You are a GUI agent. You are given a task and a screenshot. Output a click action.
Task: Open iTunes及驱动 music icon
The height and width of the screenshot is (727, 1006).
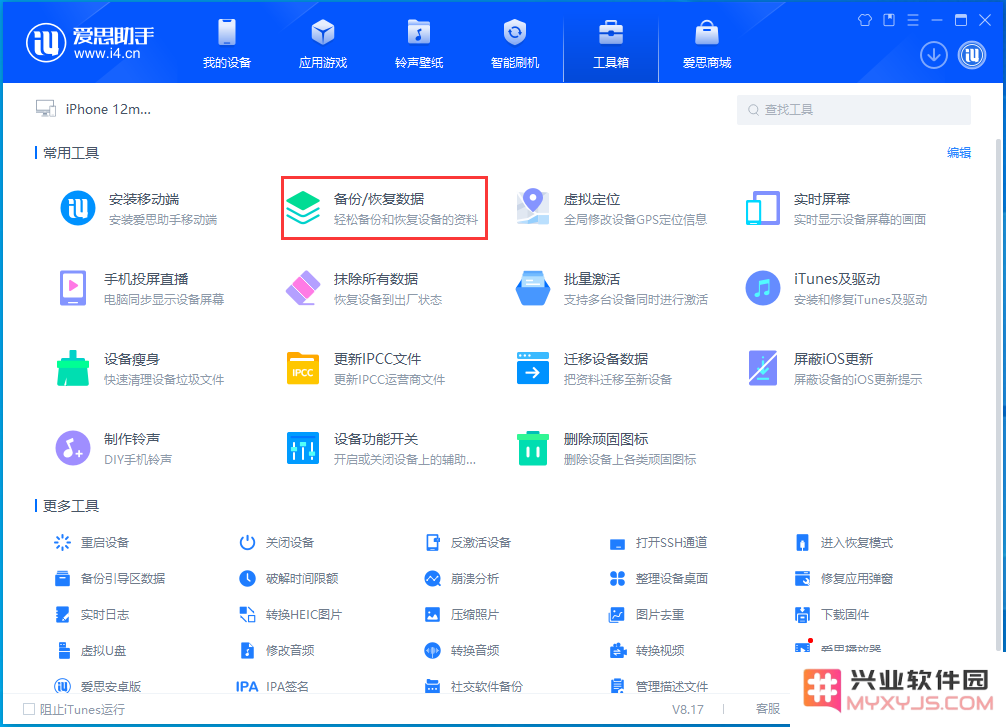coord(763,288)
